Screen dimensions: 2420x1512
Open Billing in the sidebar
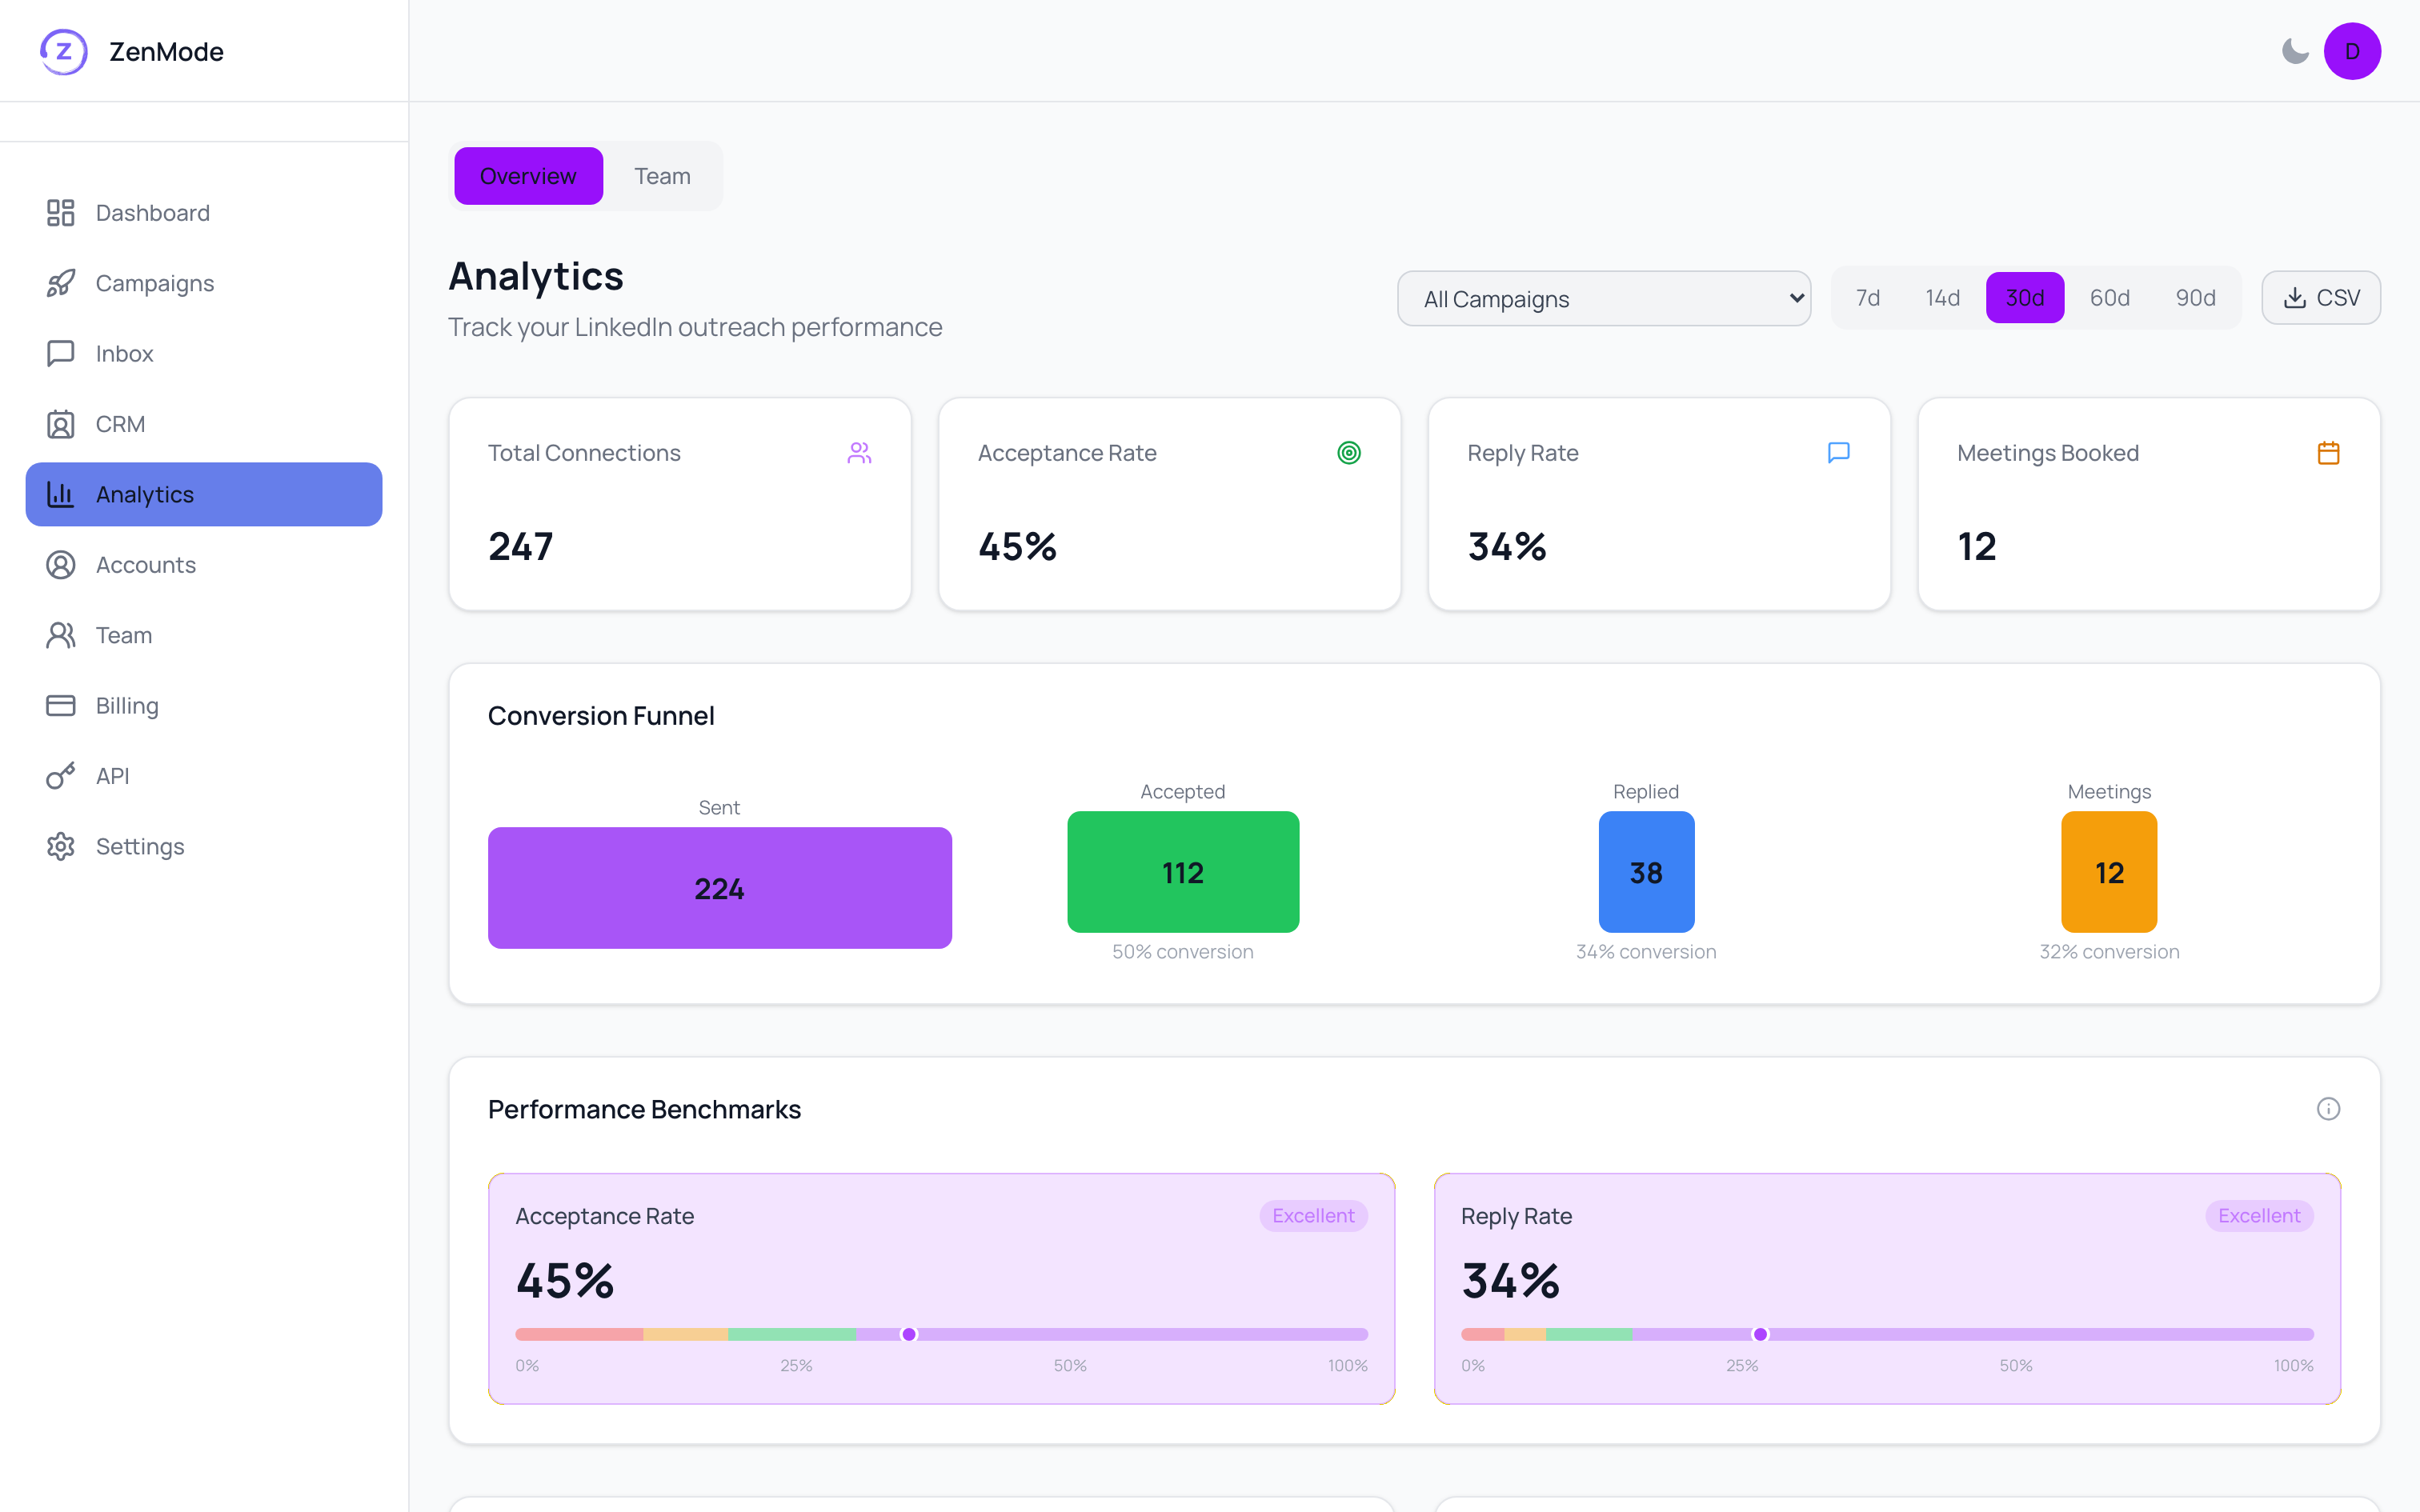[204, 706]
